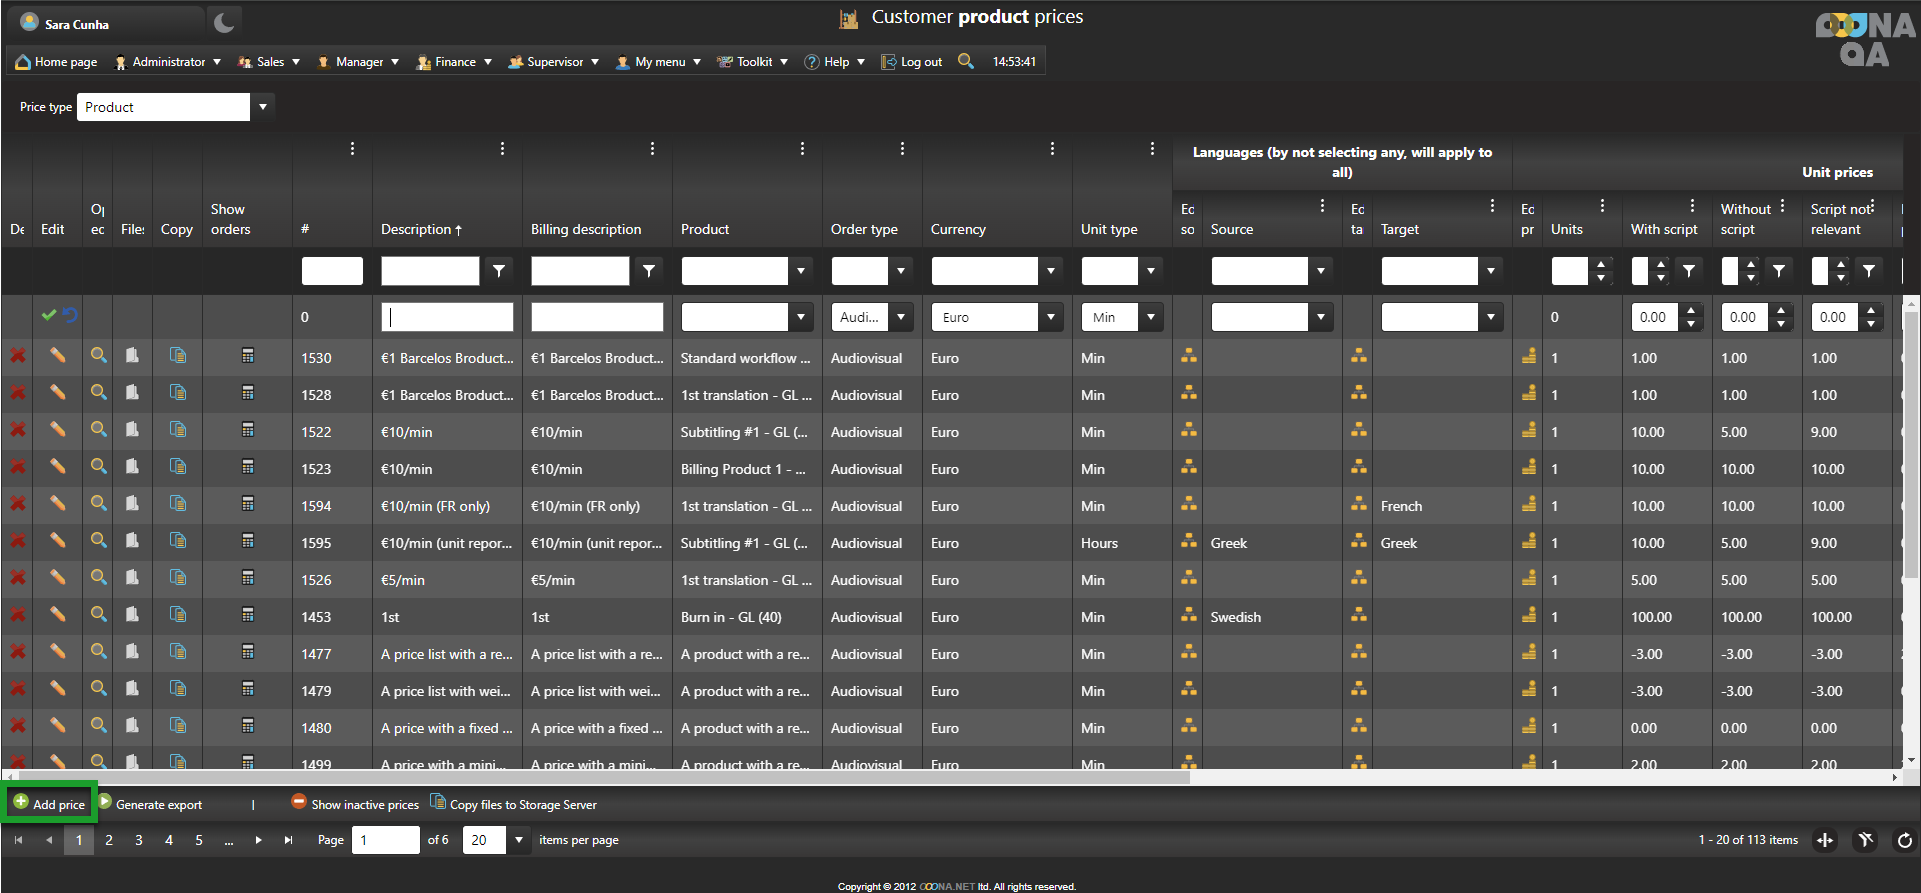Open the Toolkit menu
1921x893 pixels.
click(x=753, y=62)
